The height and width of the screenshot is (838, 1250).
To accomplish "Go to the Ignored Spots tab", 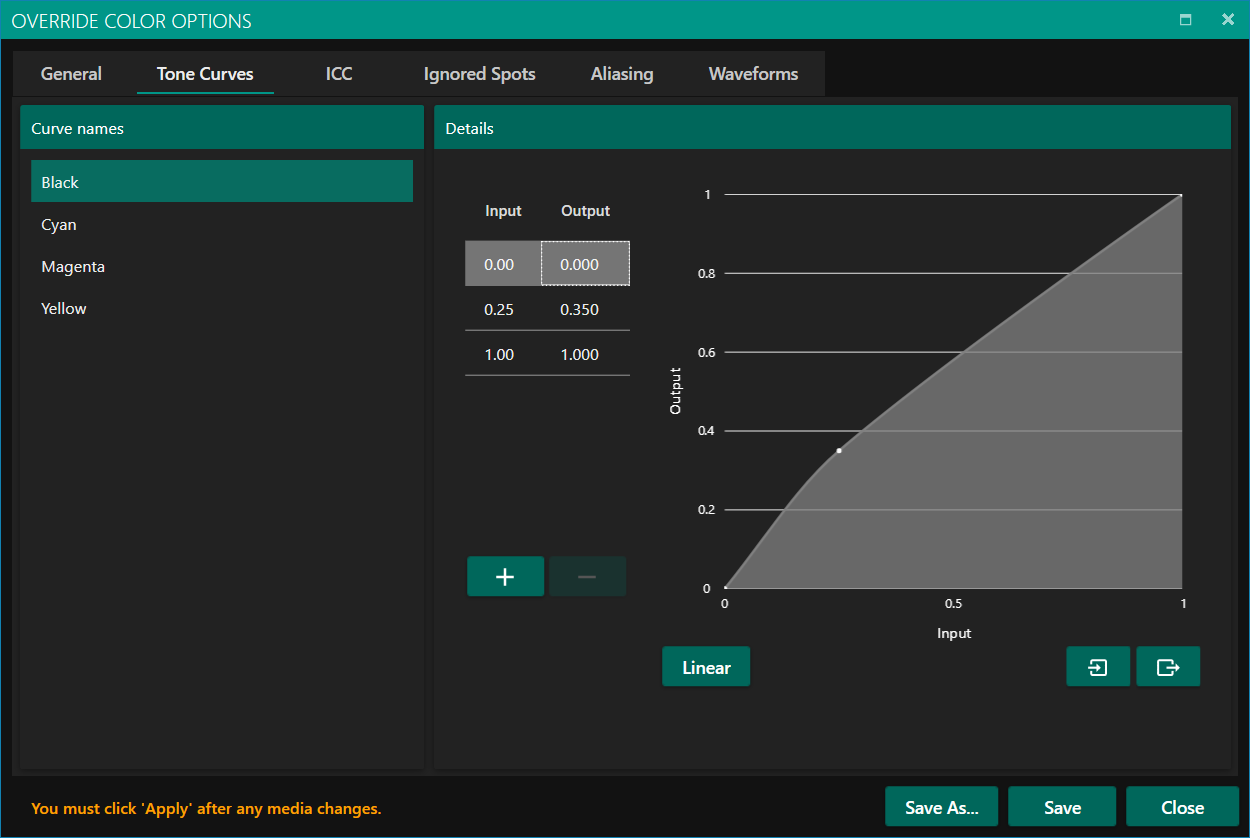I will point(479,74).
